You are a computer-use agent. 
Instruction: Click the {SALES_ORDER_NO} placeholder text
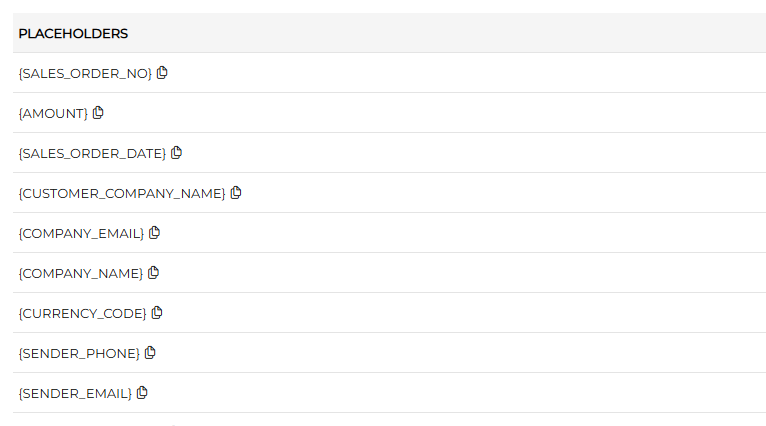[85, 74]
